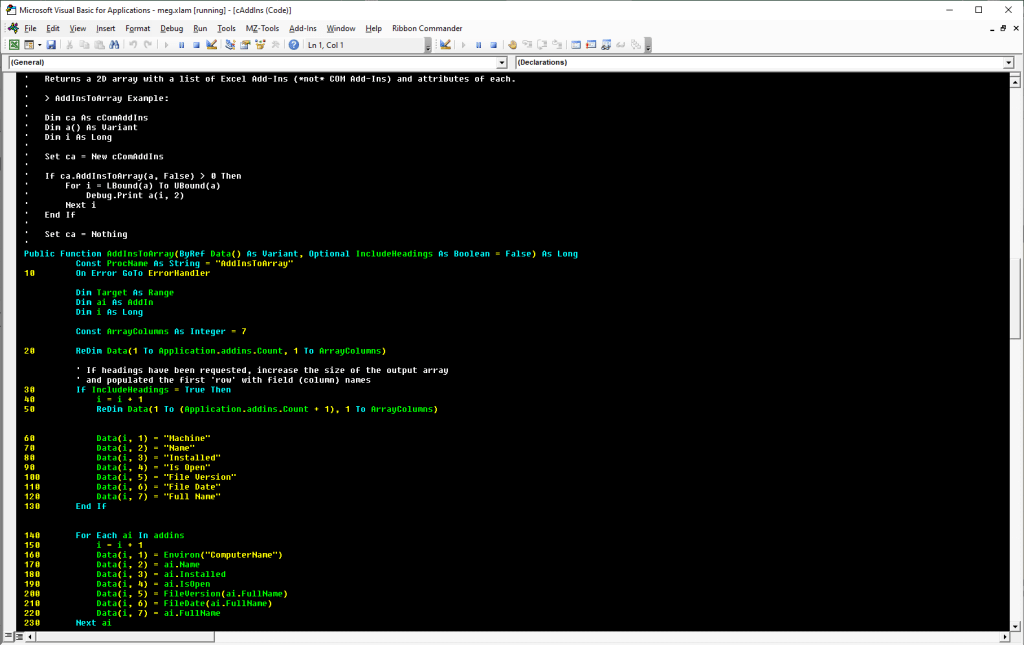Image resolution: width=1024 pixels, height=645 pixels.
Task: Toggle a breakpoint using the hand icon
Action: tap(512, 46)
